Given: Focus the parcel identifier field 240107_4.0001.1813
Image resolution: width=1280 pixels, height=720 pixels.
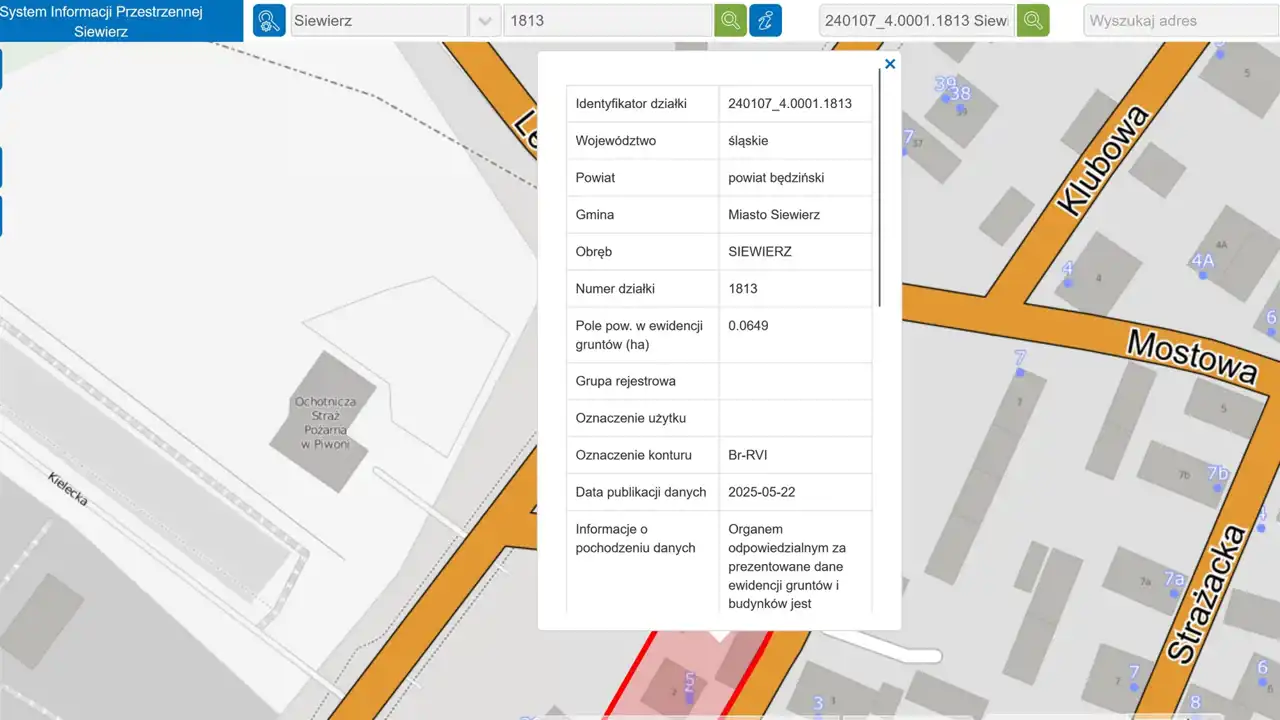Looking at the screenshot, I should (916, 21).
